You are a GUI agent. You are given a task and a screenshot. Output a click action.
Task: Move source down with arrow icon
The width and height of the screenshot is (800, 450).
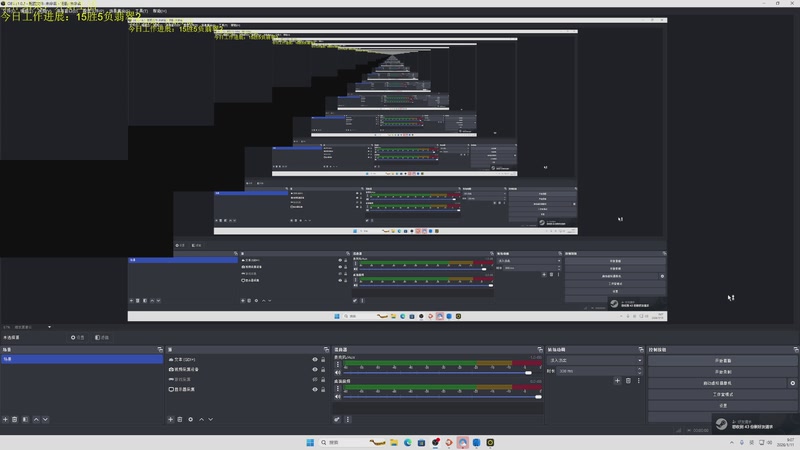[211, 419]
